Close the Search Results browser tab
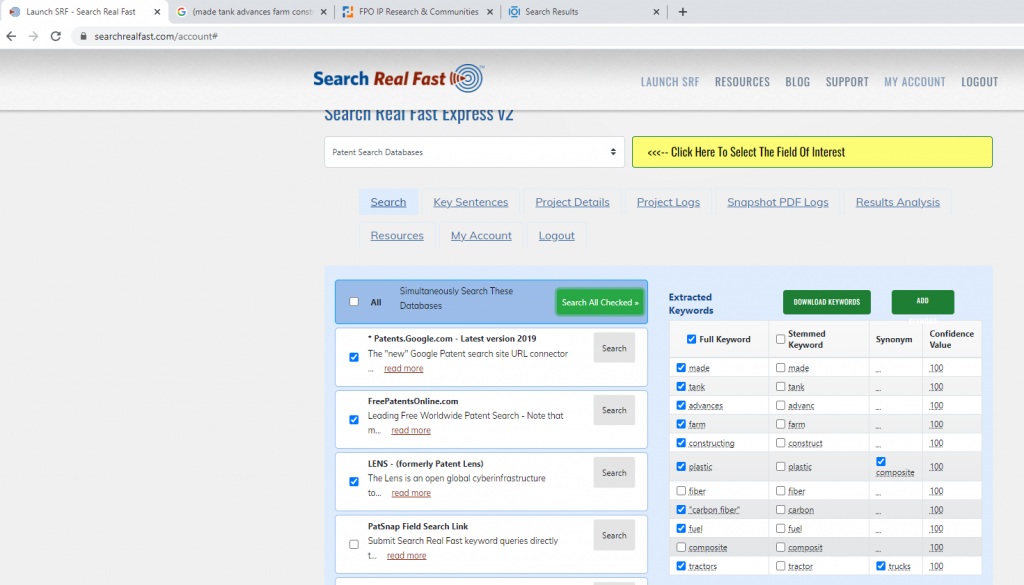The height and width of the screenshot is (585, 1024). pyautogui.click(x=656, y=12)
